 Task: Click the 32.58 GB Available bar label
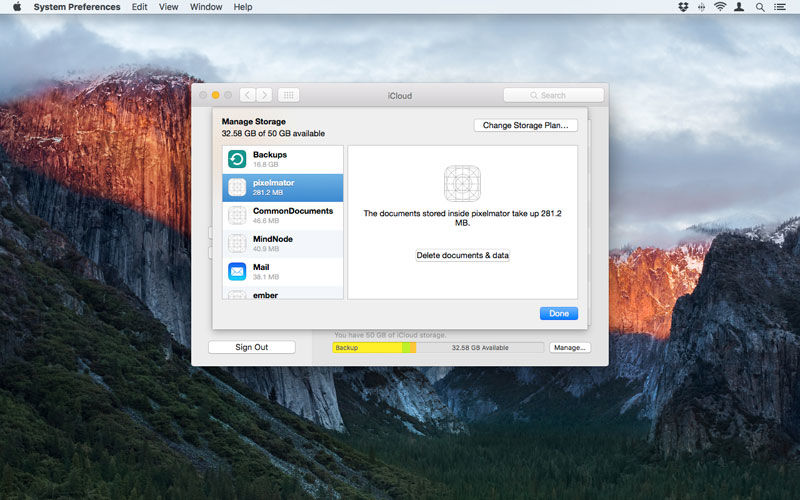click(x=480, y=347)
